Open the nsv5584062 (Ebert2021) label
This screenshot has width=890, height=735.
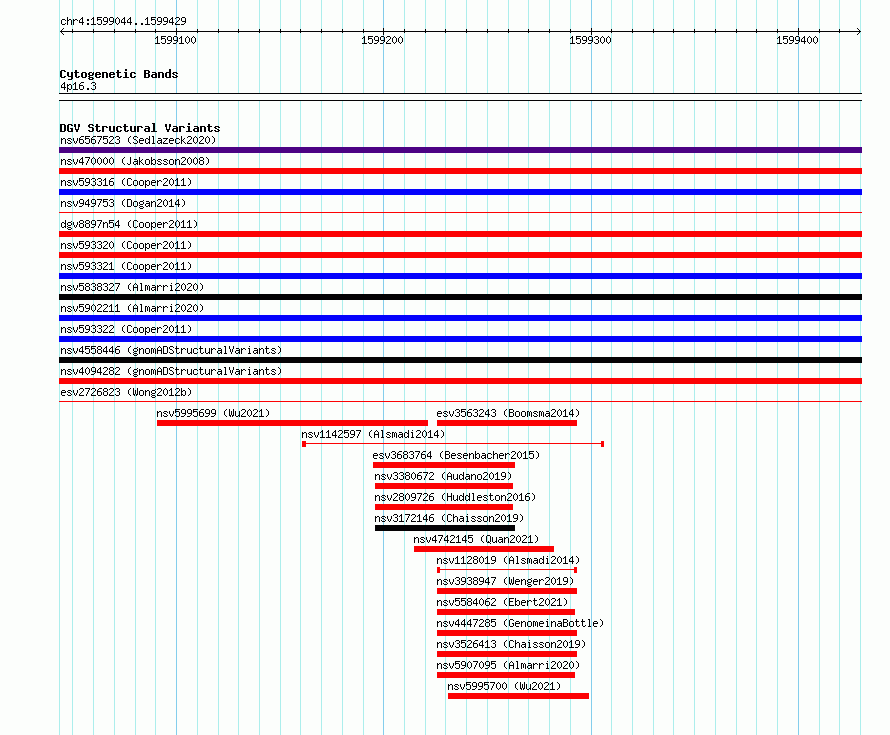[x=502, y=602]
